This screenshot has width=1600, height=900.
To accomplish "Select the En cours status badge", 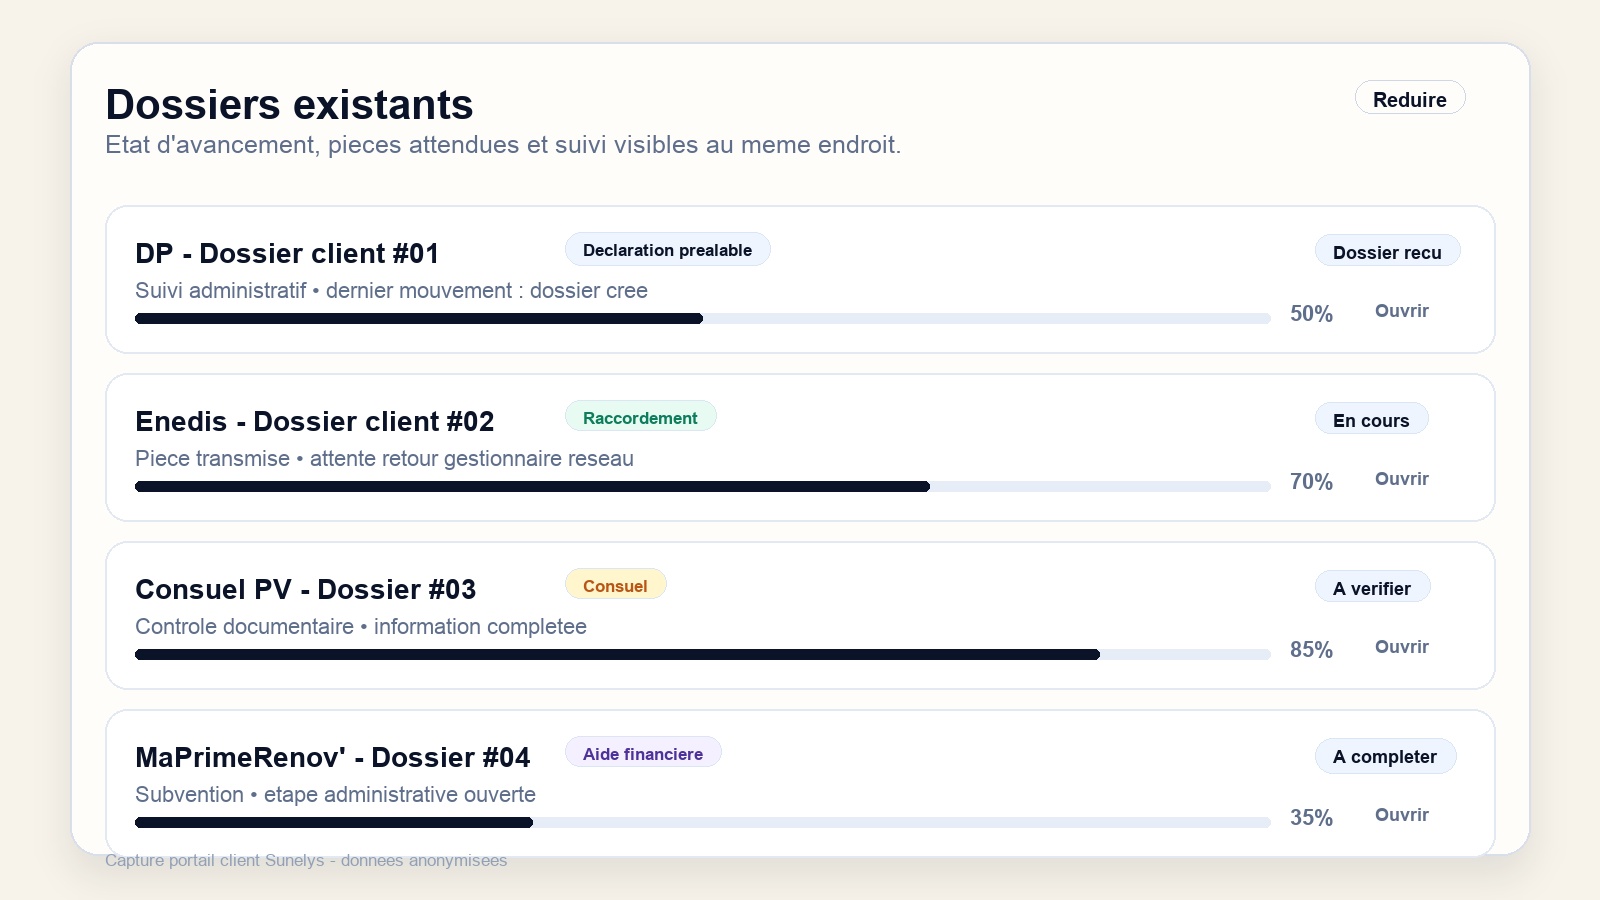I will click(x=1371, y=420).
